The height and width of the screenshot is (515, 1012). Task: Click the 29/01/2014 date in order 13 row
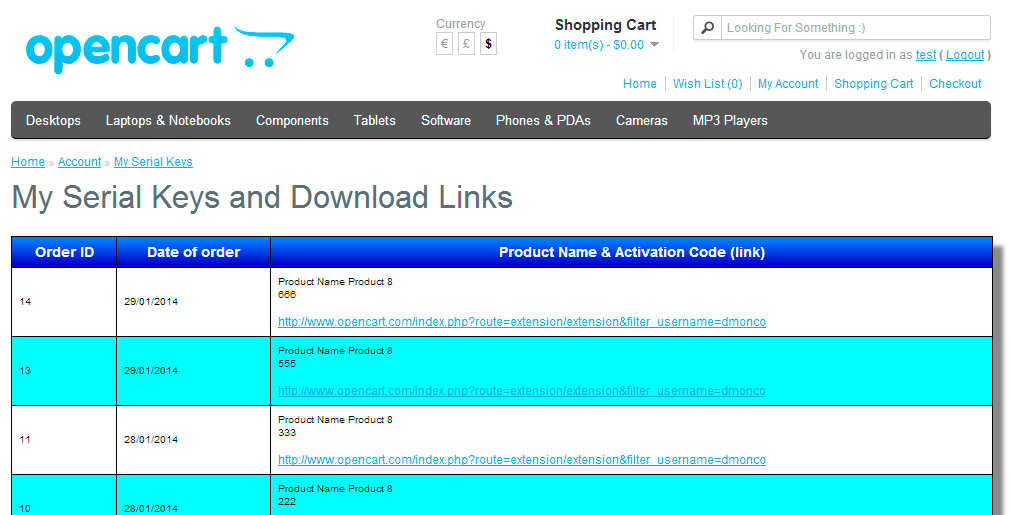click(x=151, y=370)
